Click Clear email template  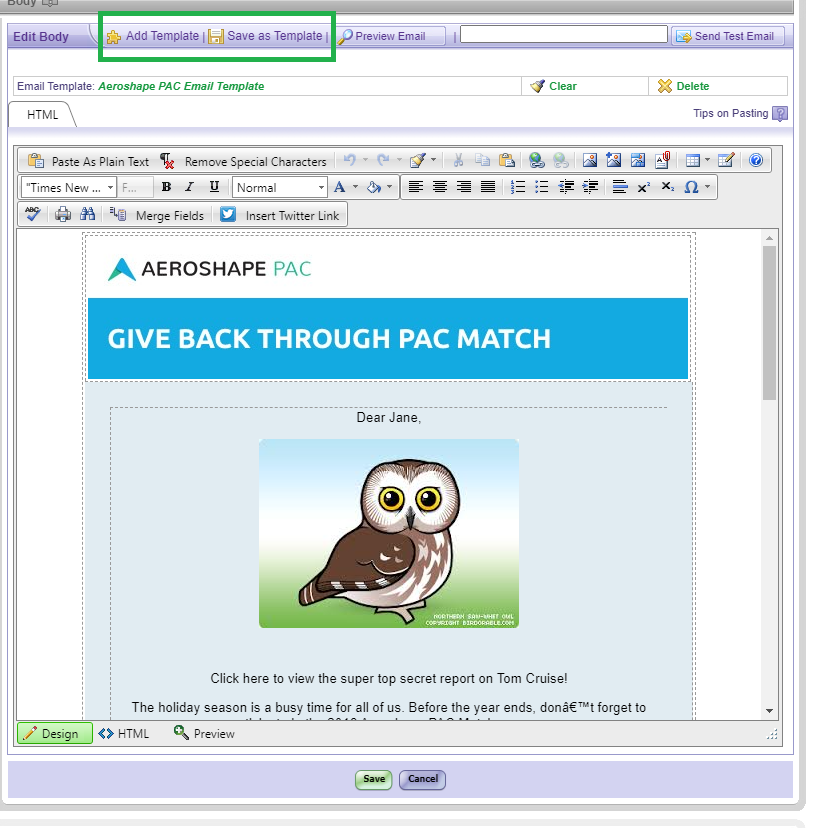(x=553, y=86)
